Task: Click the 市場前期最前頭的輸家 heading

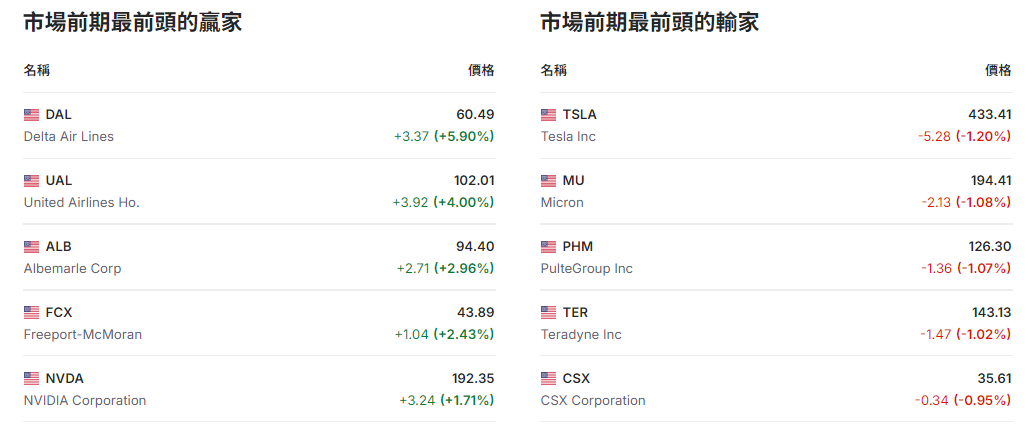Action: tap(649, 23)
